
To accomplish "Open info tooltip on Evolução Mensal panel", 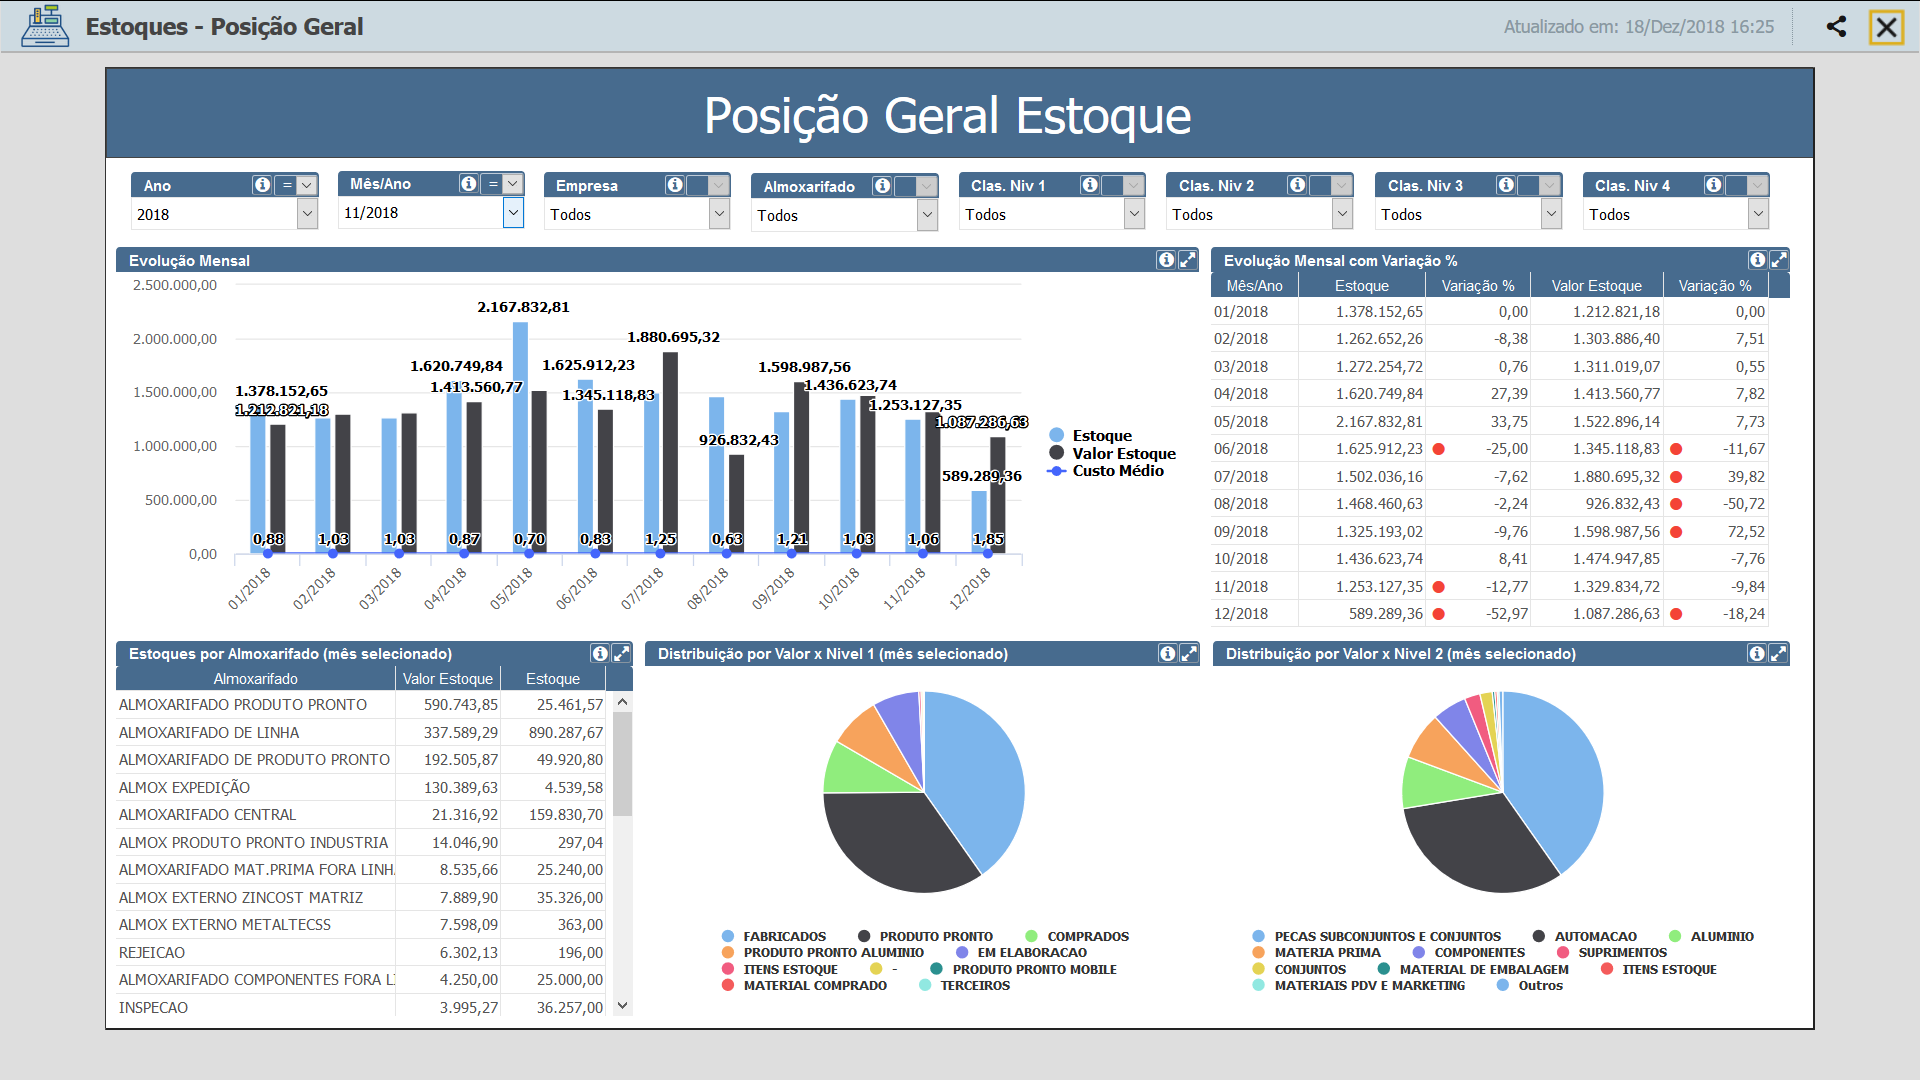I will click(1164, 259).
